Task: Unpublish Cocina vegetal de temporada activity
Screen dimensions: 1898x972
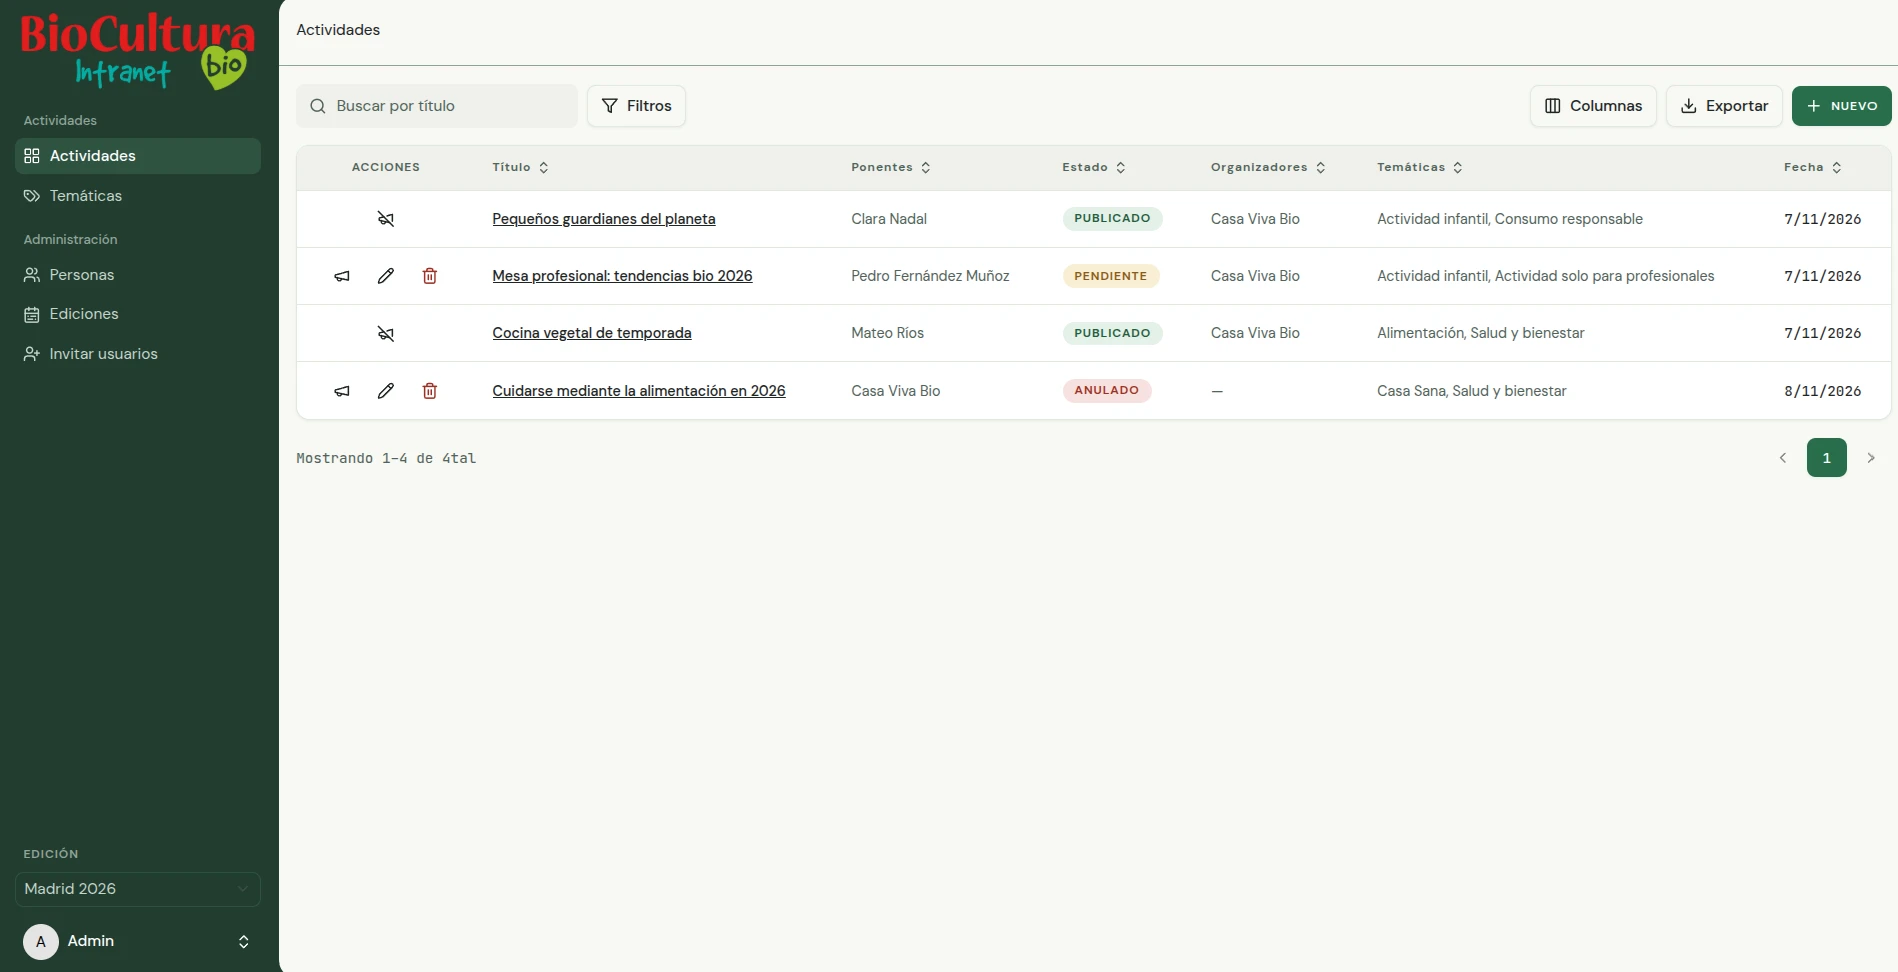Action: pyautogui.click(x=386, y=333)
